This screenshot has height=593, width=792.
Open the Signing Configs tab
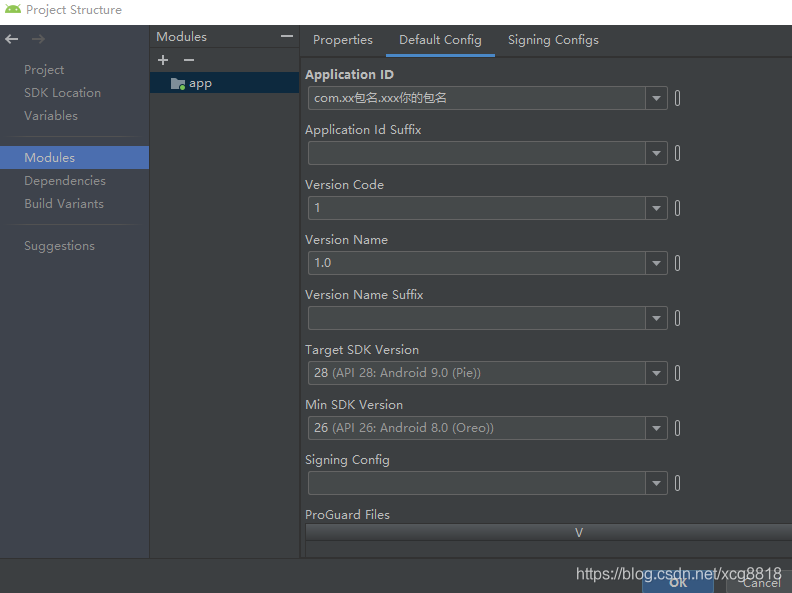[x=553, y=40]
